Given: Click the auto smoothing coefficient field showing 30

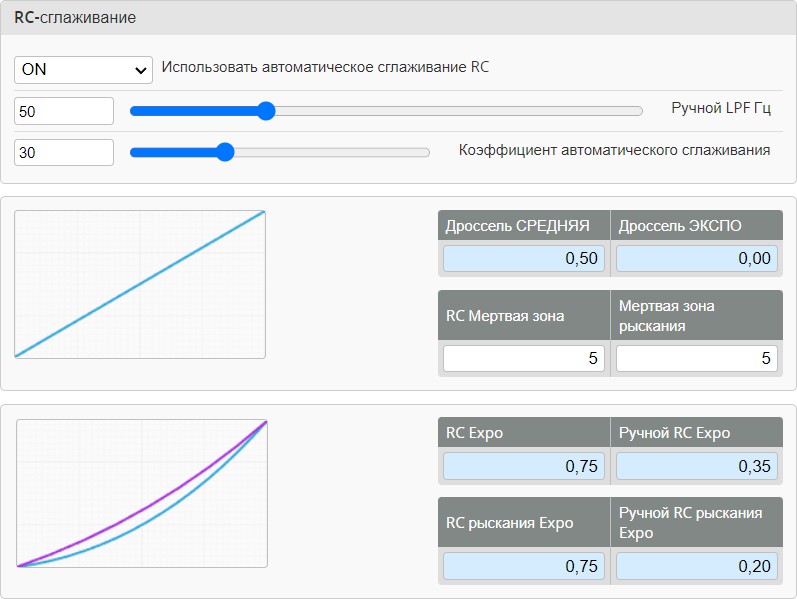Looking at the screenshot, I should pyautogui.click(x=64, y=152).
